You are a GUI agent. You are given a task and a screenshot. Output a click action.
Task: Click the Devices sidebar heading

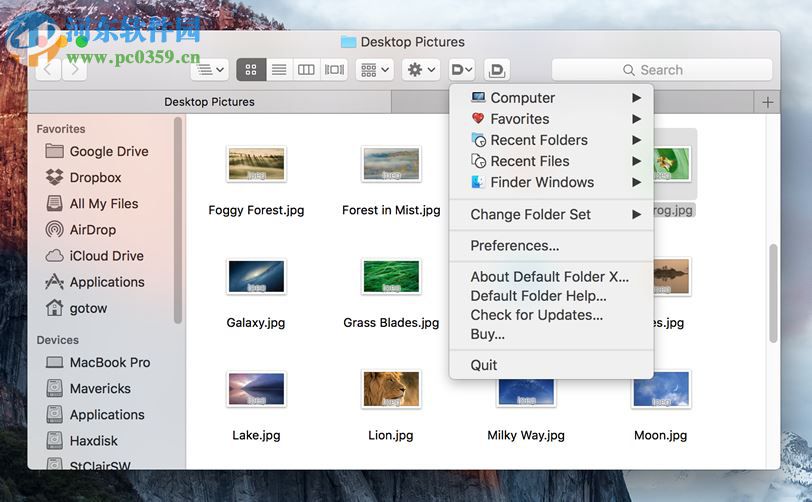[x=57, y=340]
